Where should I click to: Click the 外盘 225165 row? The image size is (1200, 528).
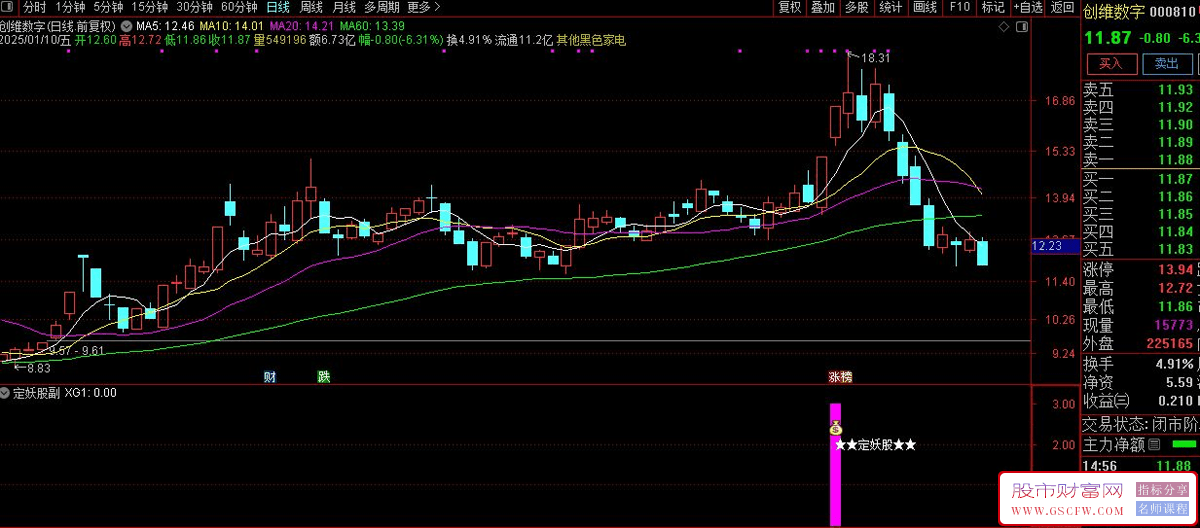point(1140,344)
